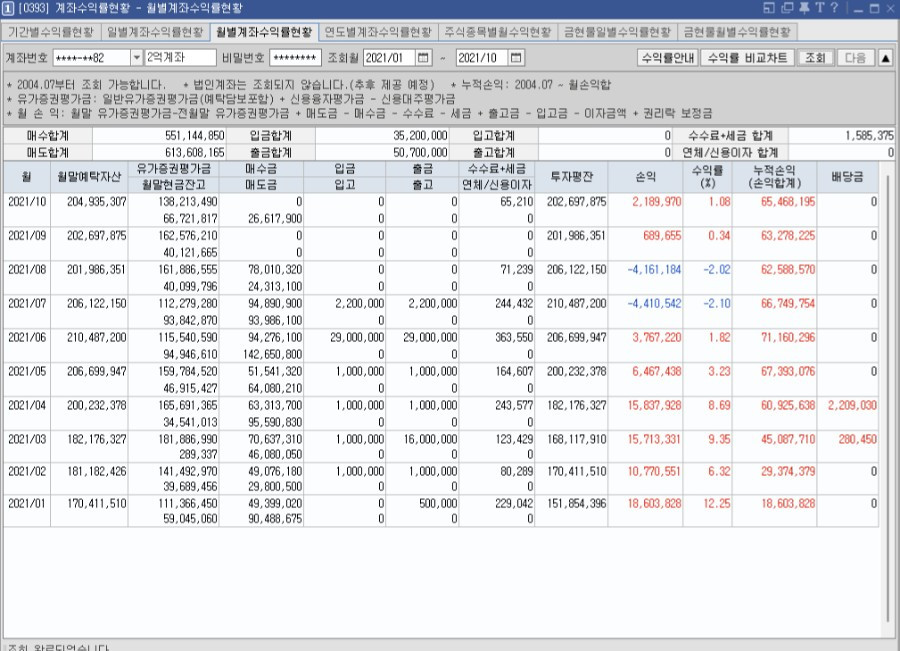Screen dimensions: 900x651
Task: Click the account name field 2억계좌
Action: (x=180, y=57)
